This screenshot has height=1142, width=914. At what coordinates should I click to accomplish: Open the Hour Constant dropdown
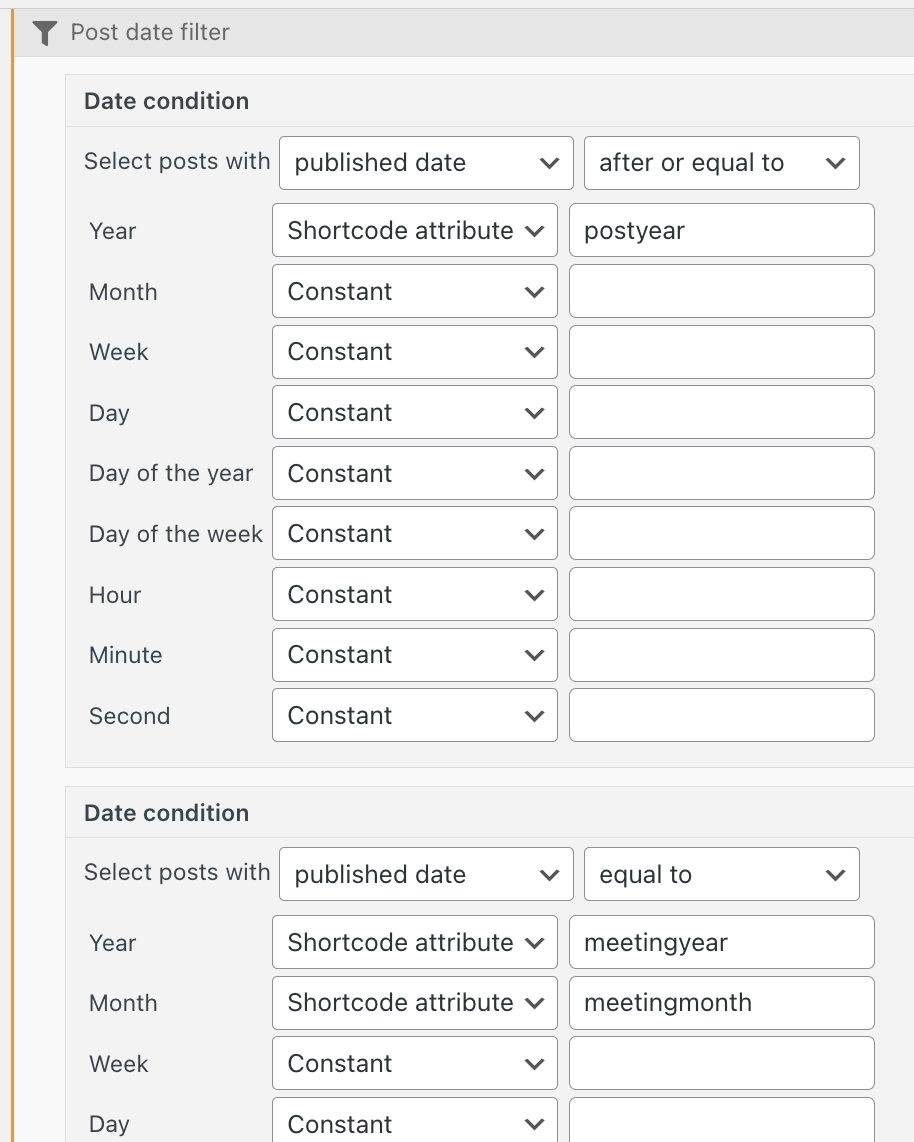415,594
